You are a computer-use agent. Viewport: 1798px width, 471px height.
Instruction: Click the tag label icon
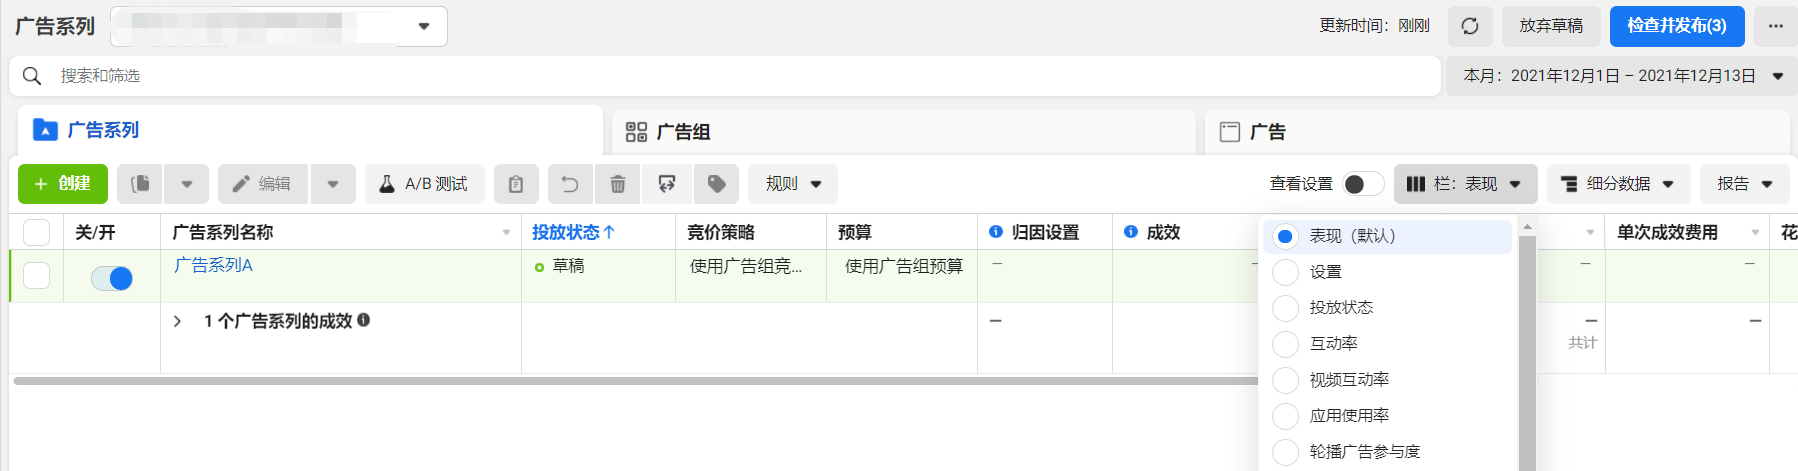point(716,184)
